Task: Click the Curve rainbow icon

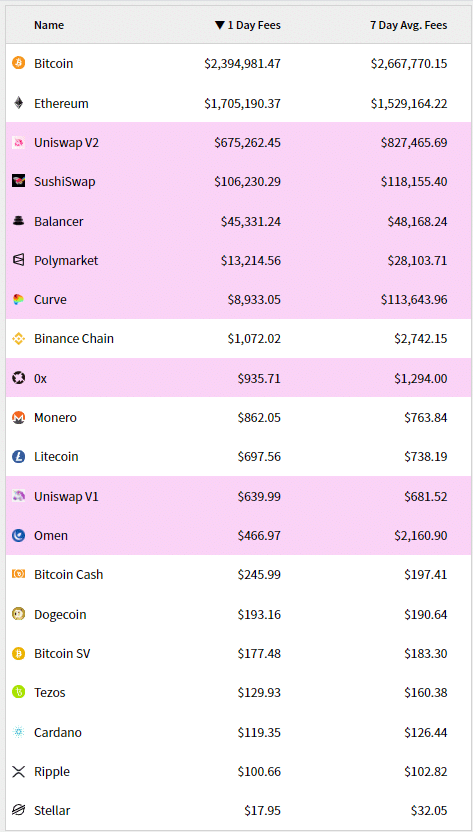Action: tap(19, 300)
